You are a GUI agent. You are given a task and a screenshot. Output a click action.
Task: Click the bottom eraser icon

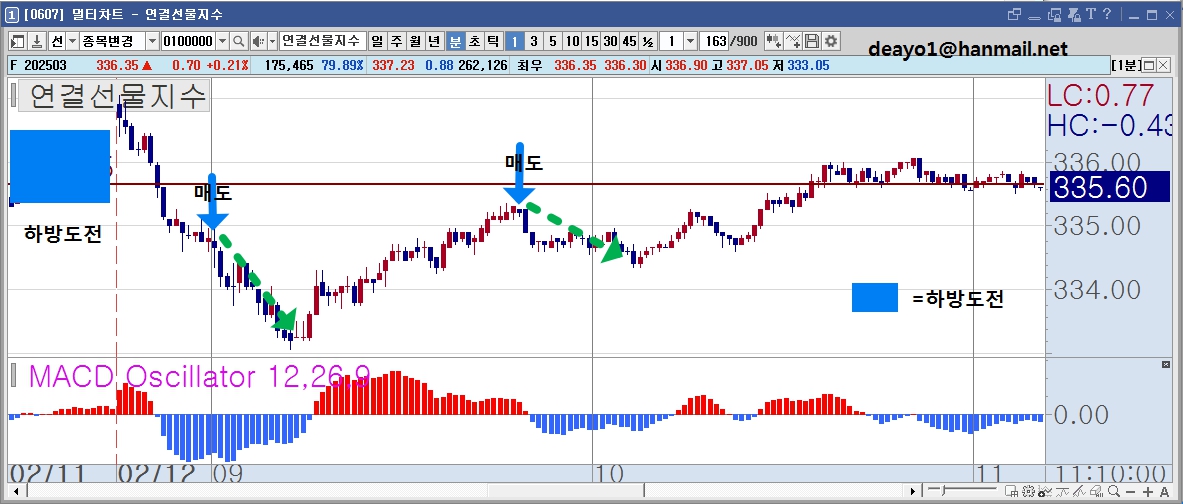click(x=1096, y=491)
